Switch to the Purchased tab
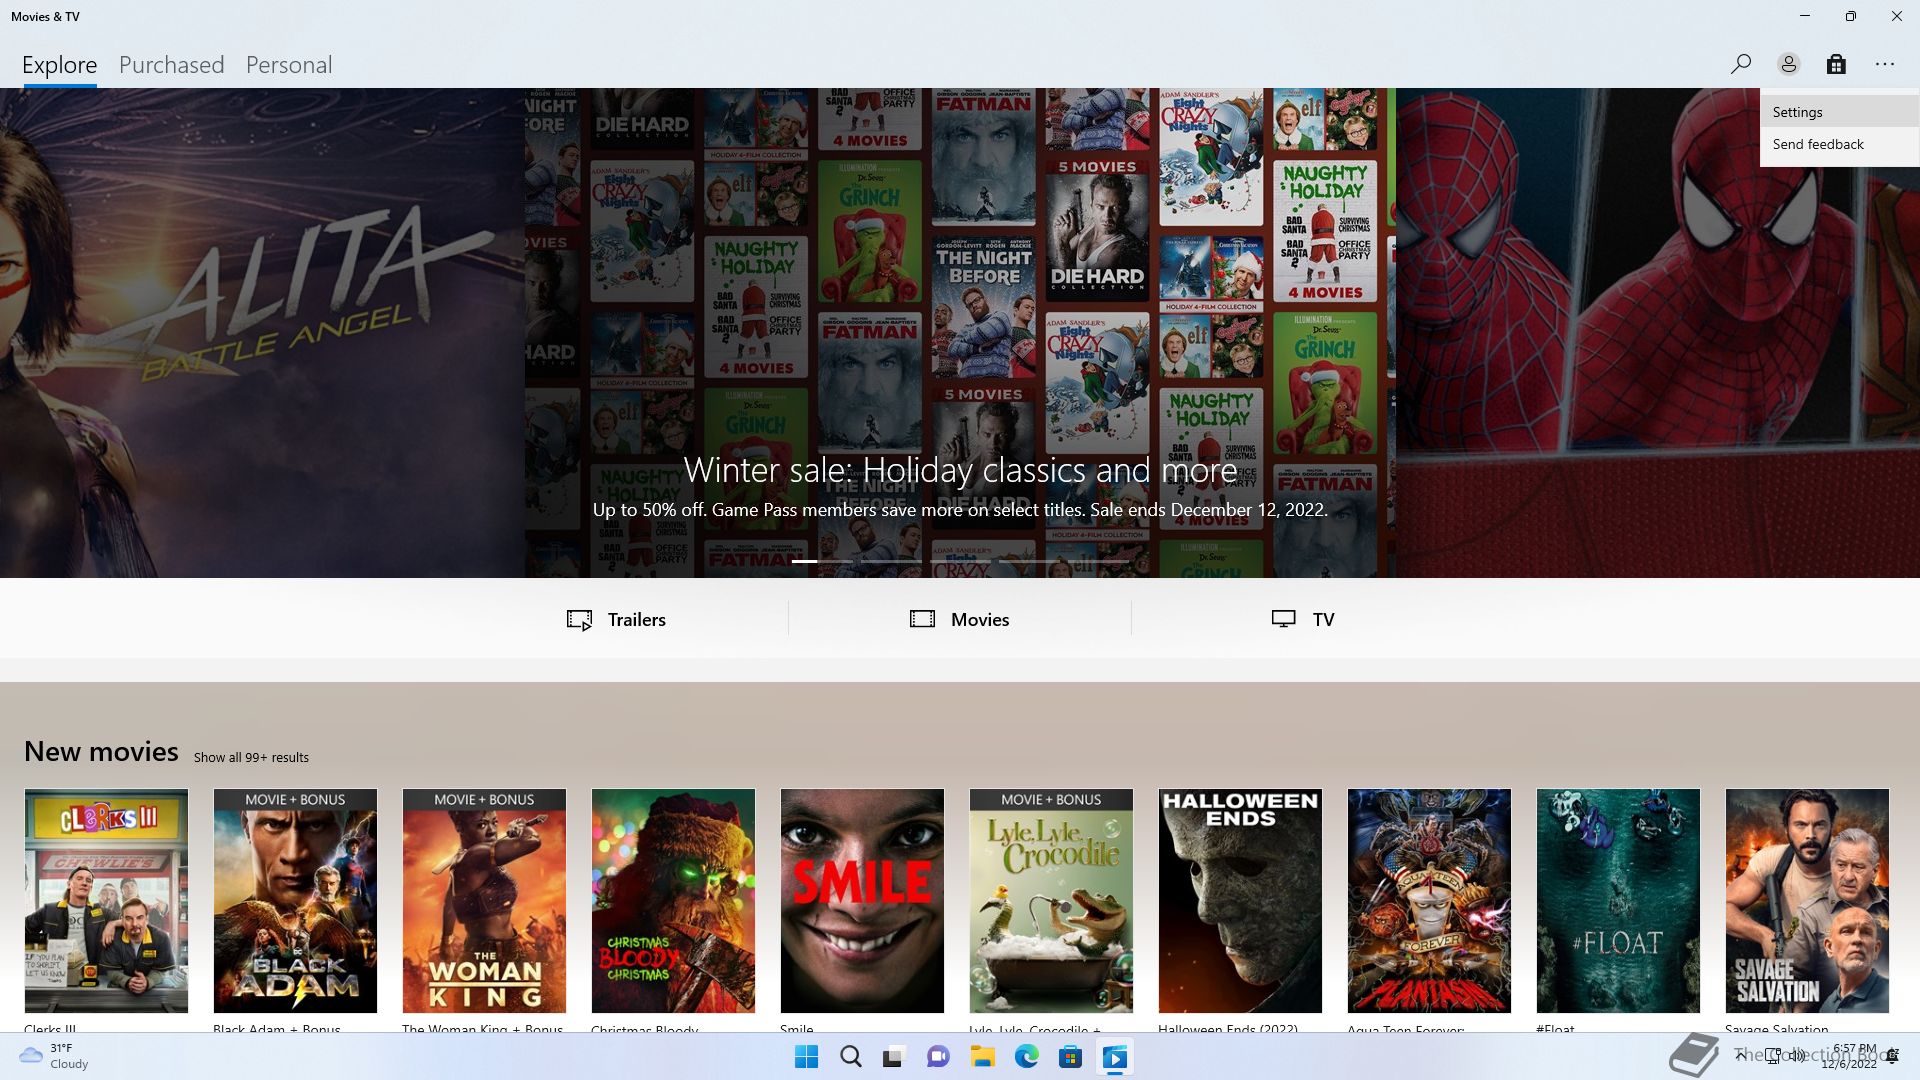 (x=172, y=65)
